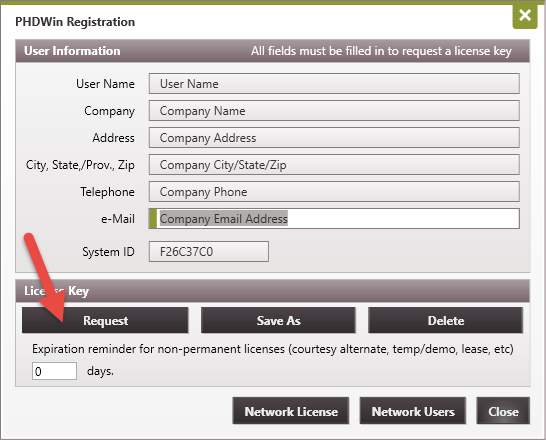
Task: Click the Company City/State/Zip field
Action: (334, 165)
